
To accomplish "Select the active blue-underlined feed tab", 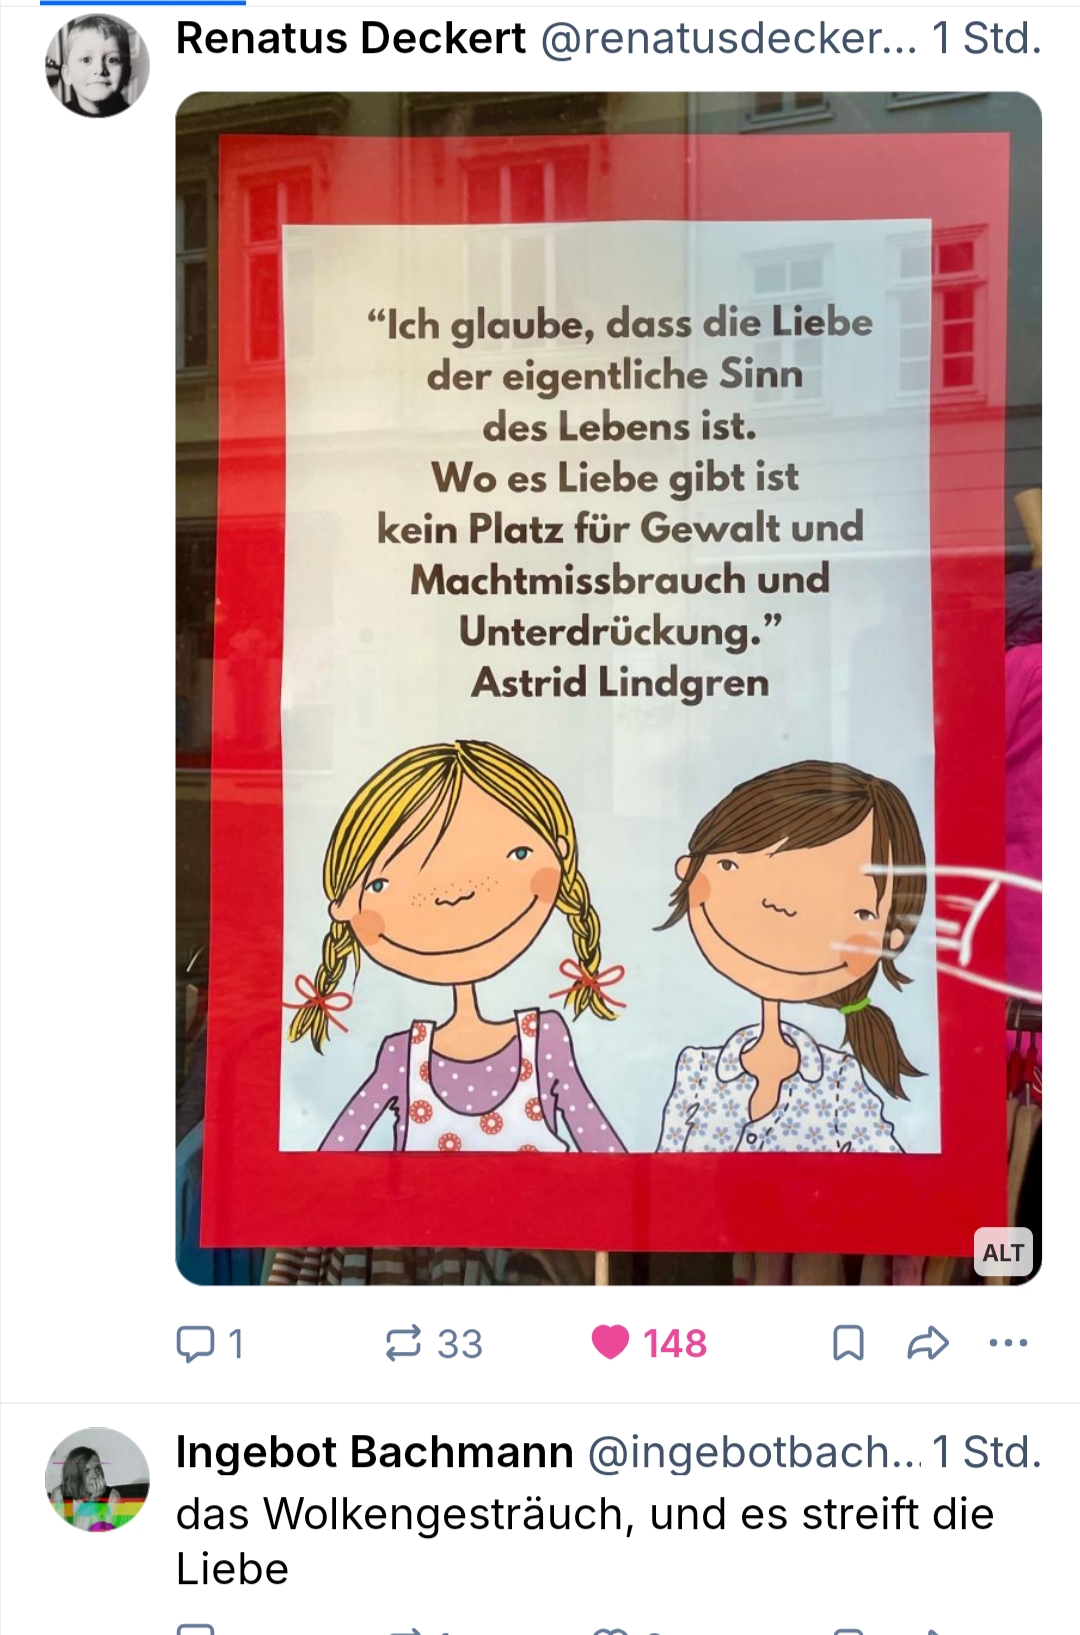I will (x=142, y=3).
